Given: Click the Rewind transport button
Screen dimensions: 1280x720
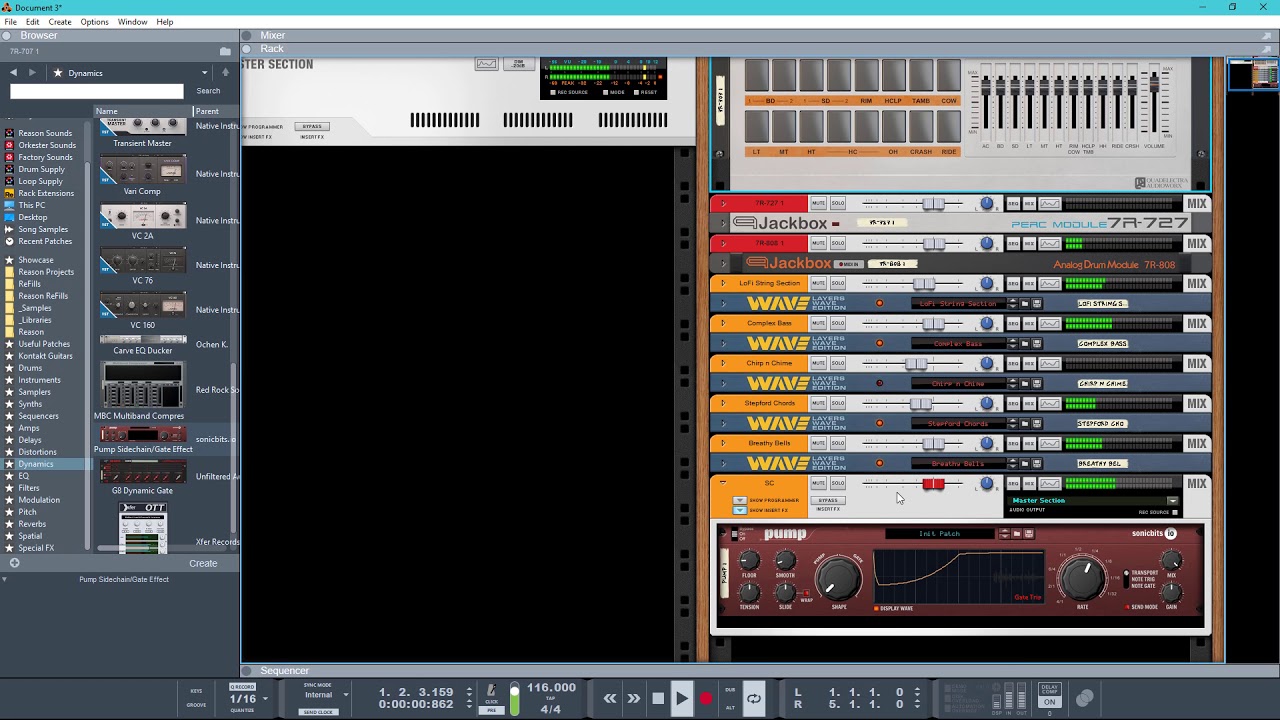Looking at the screenshot, I should point(610,699).
